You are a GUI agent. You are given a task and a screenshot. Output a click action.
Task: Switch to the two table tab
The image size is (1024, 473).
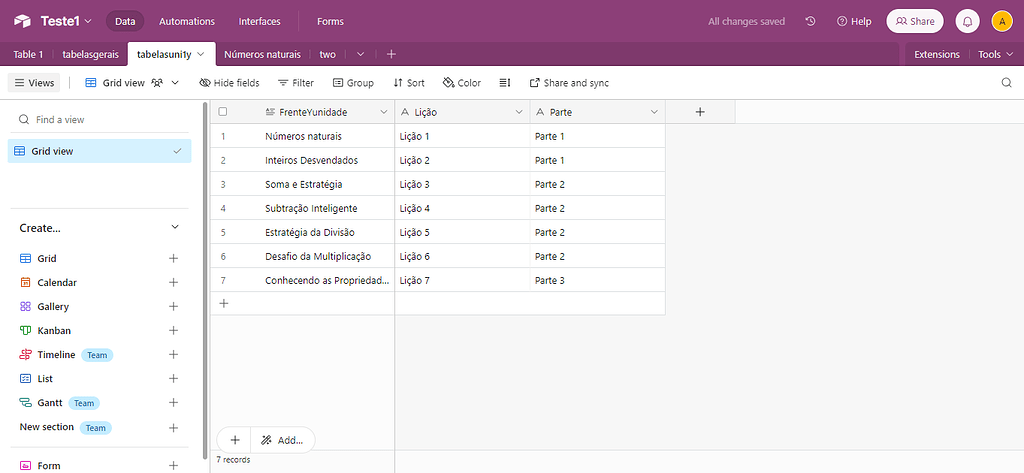tap(327, 54)
